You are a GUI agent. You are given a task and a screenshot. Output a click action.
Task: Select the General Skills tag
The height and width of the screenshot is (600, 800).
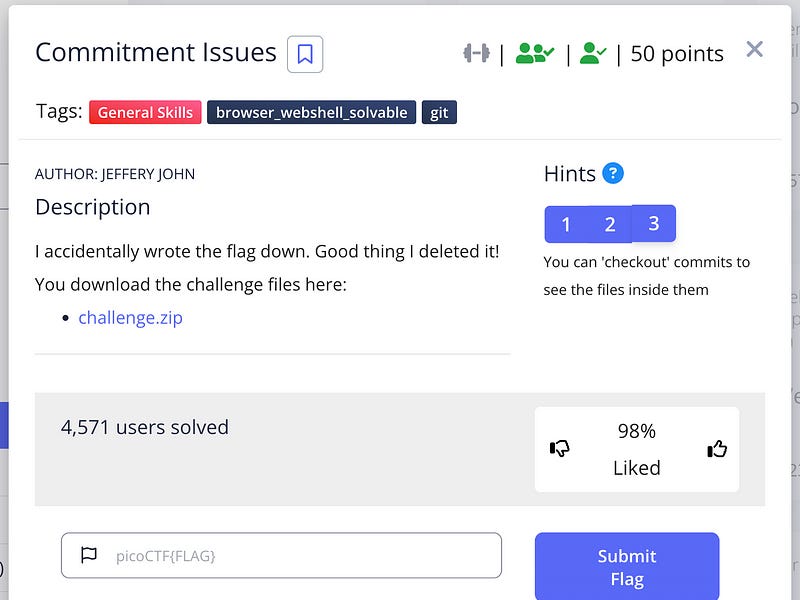pyautogui.click(x=144, y=112)
